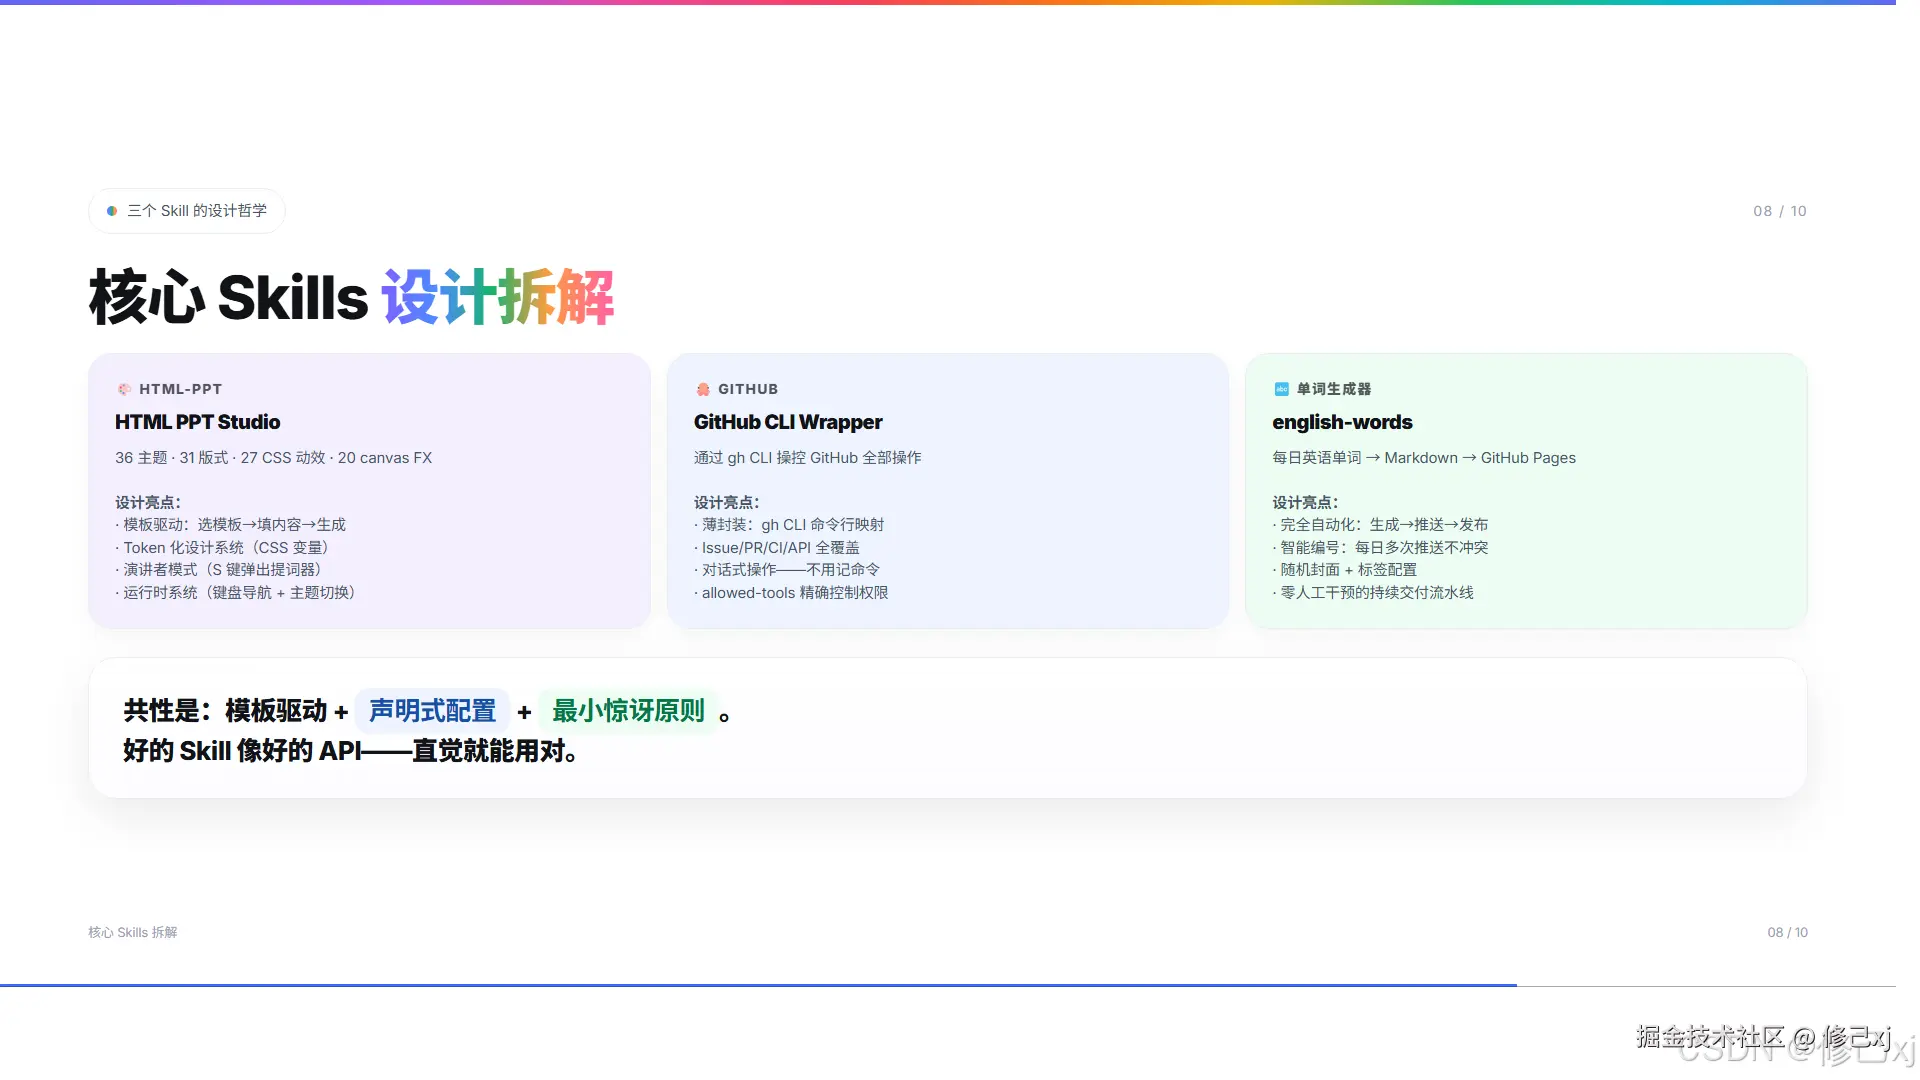Click the 08 / 10 counter at top right
1920x1080 pixels.
1779,211
